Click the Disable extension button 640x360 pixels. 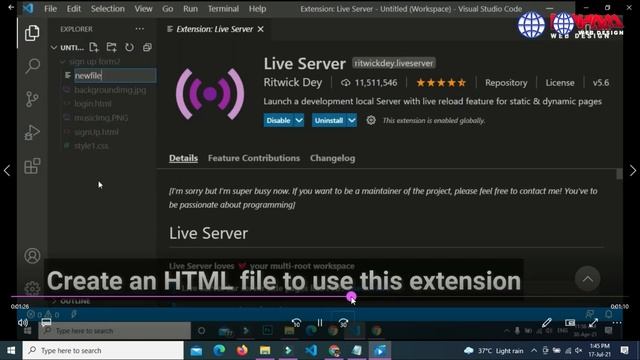pos(279,120)
